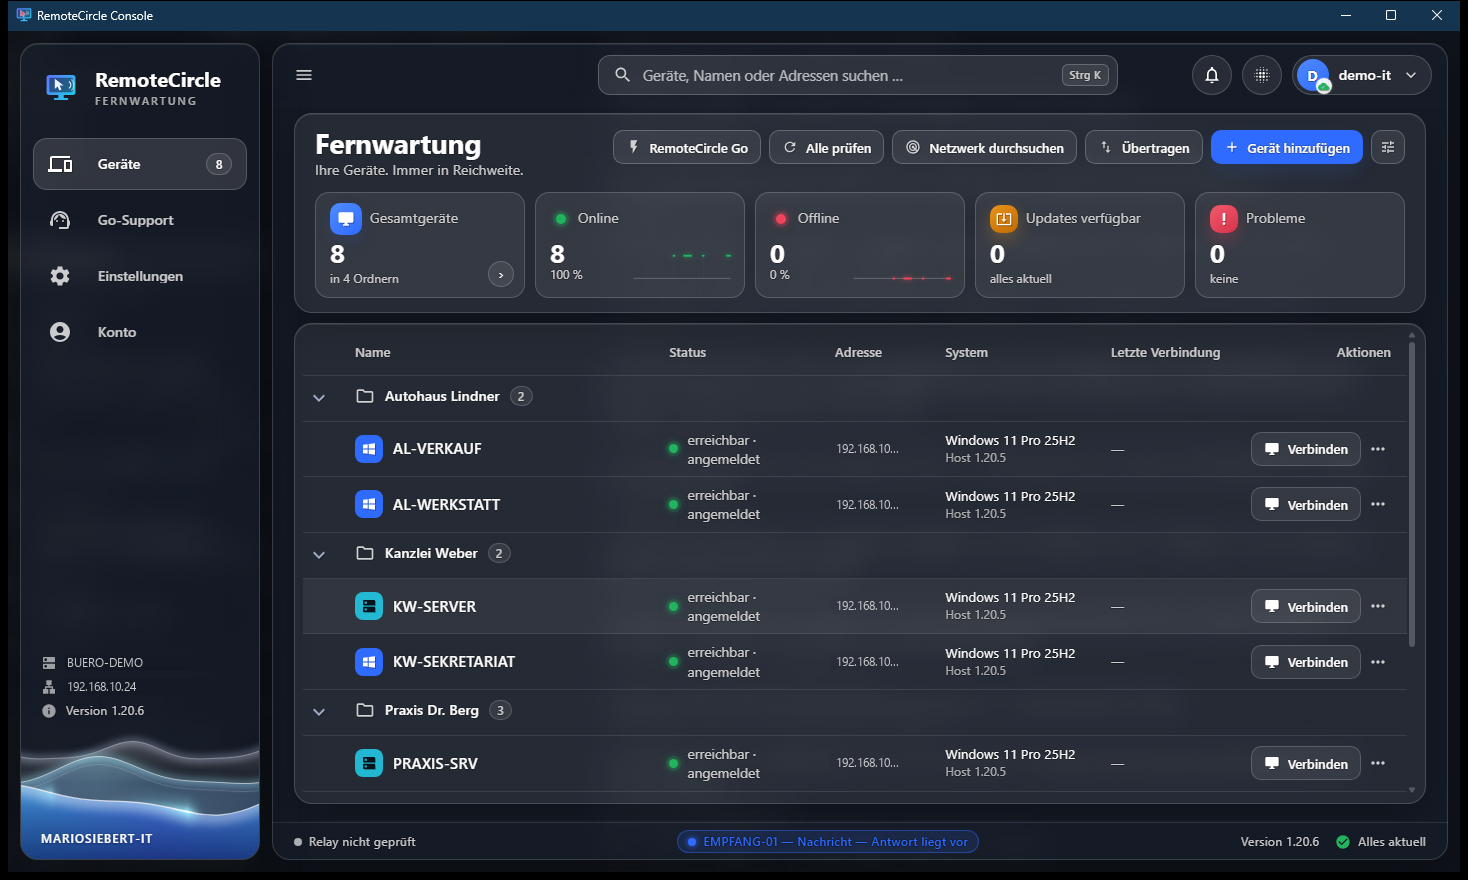This screenshot has width=1468, height=880.
Task: Click the Probleme warning icon
Action: [1224, 219]
